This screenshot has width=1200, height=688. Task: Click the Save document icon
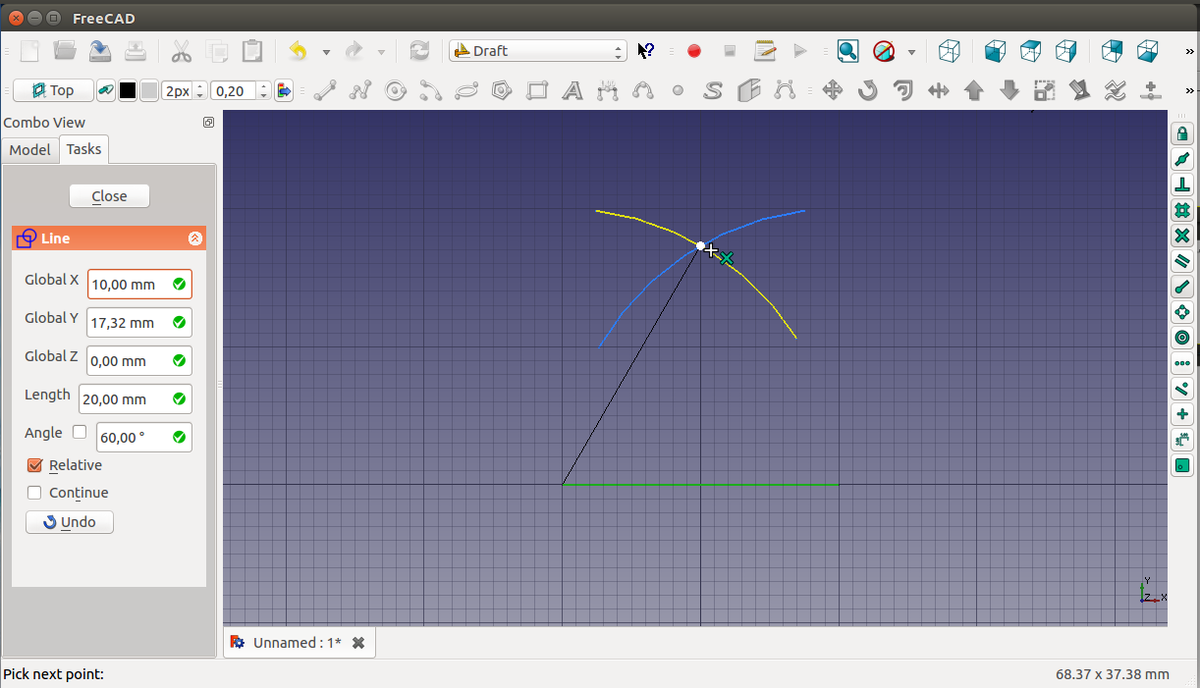(100, 51)
